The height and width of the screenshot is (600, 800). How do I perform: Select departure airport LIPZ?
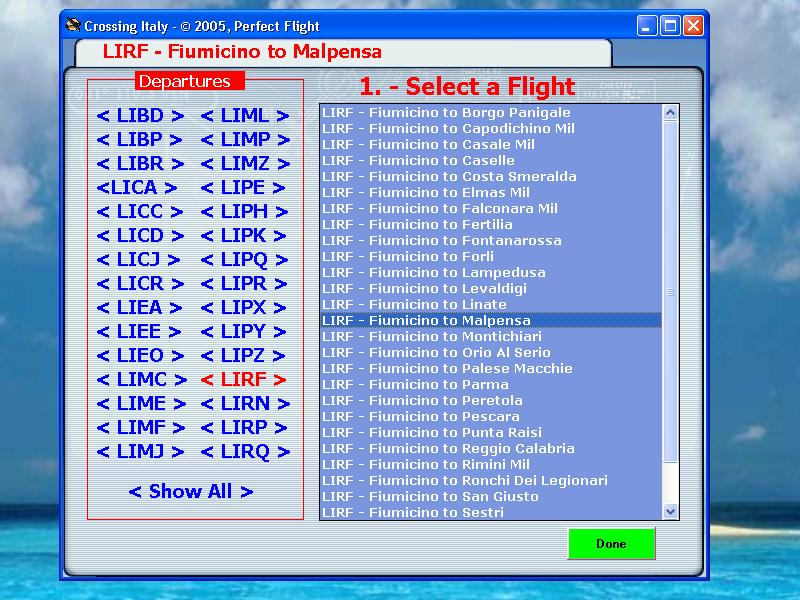point(243,355)
